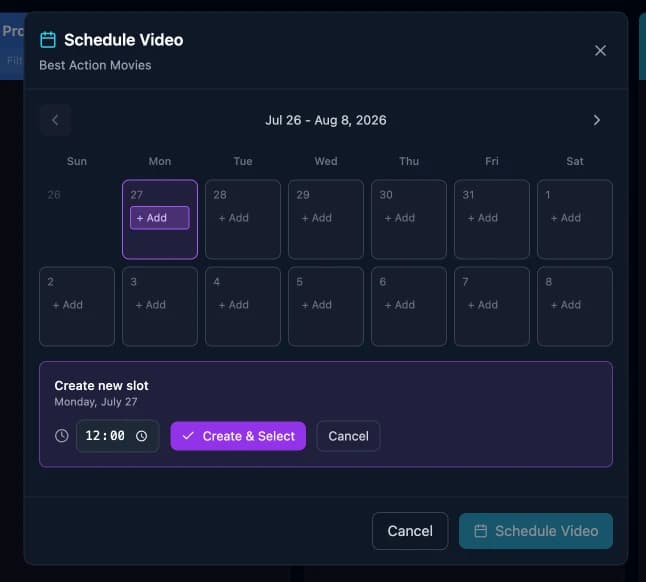Advance to next date range with right chevron
Image resolution: width=646 pixels, height=582 pixels.
[597, 120]
